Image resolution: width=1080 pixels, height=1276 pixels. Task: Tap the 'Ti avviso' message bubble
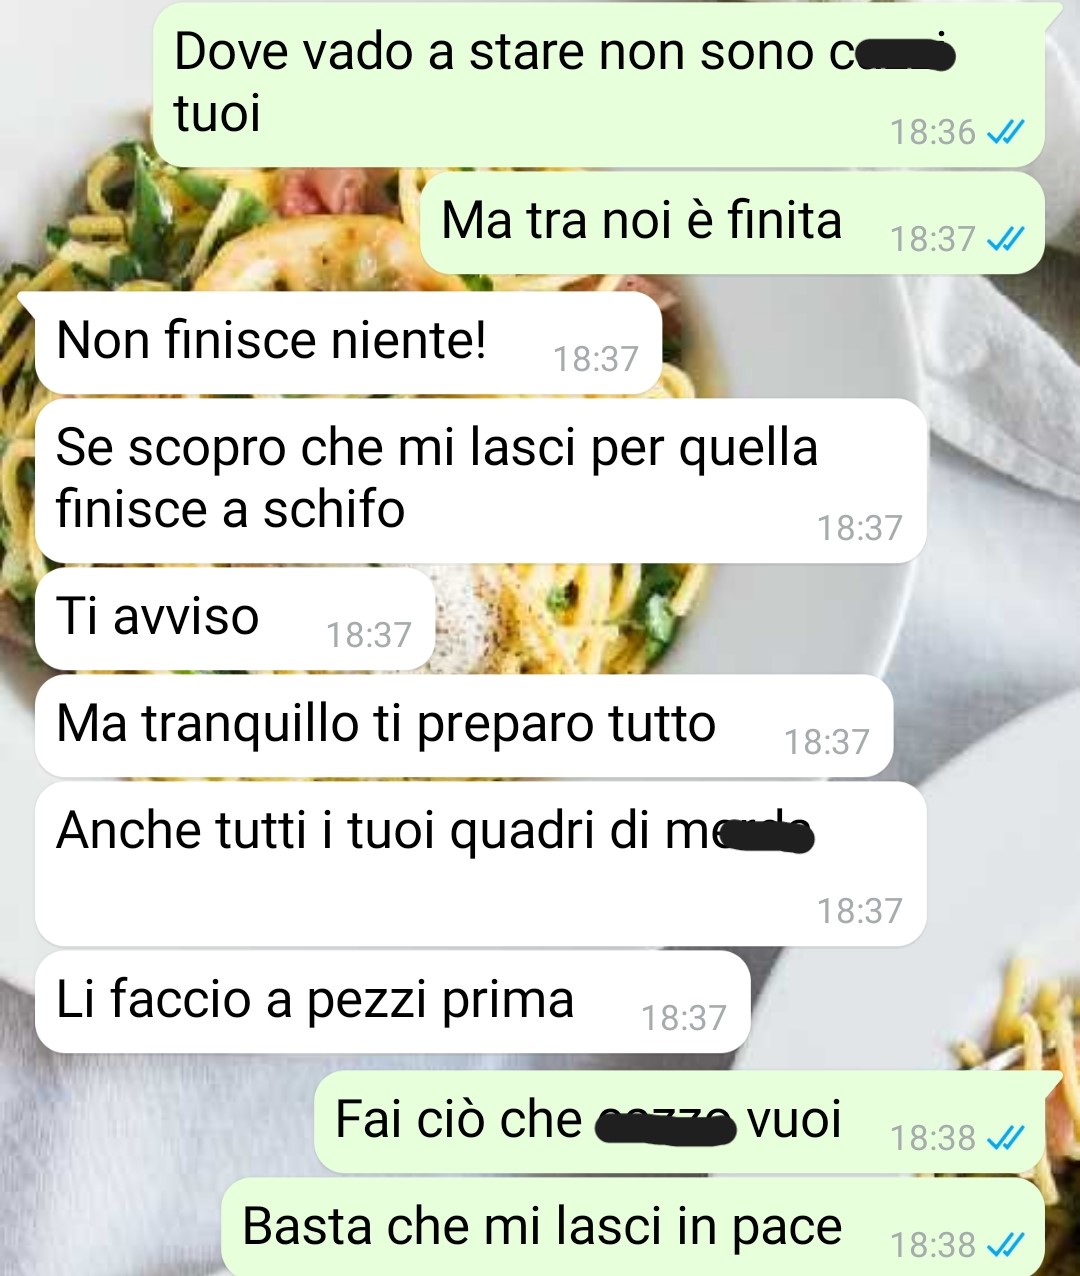click(x=235, y=618)
